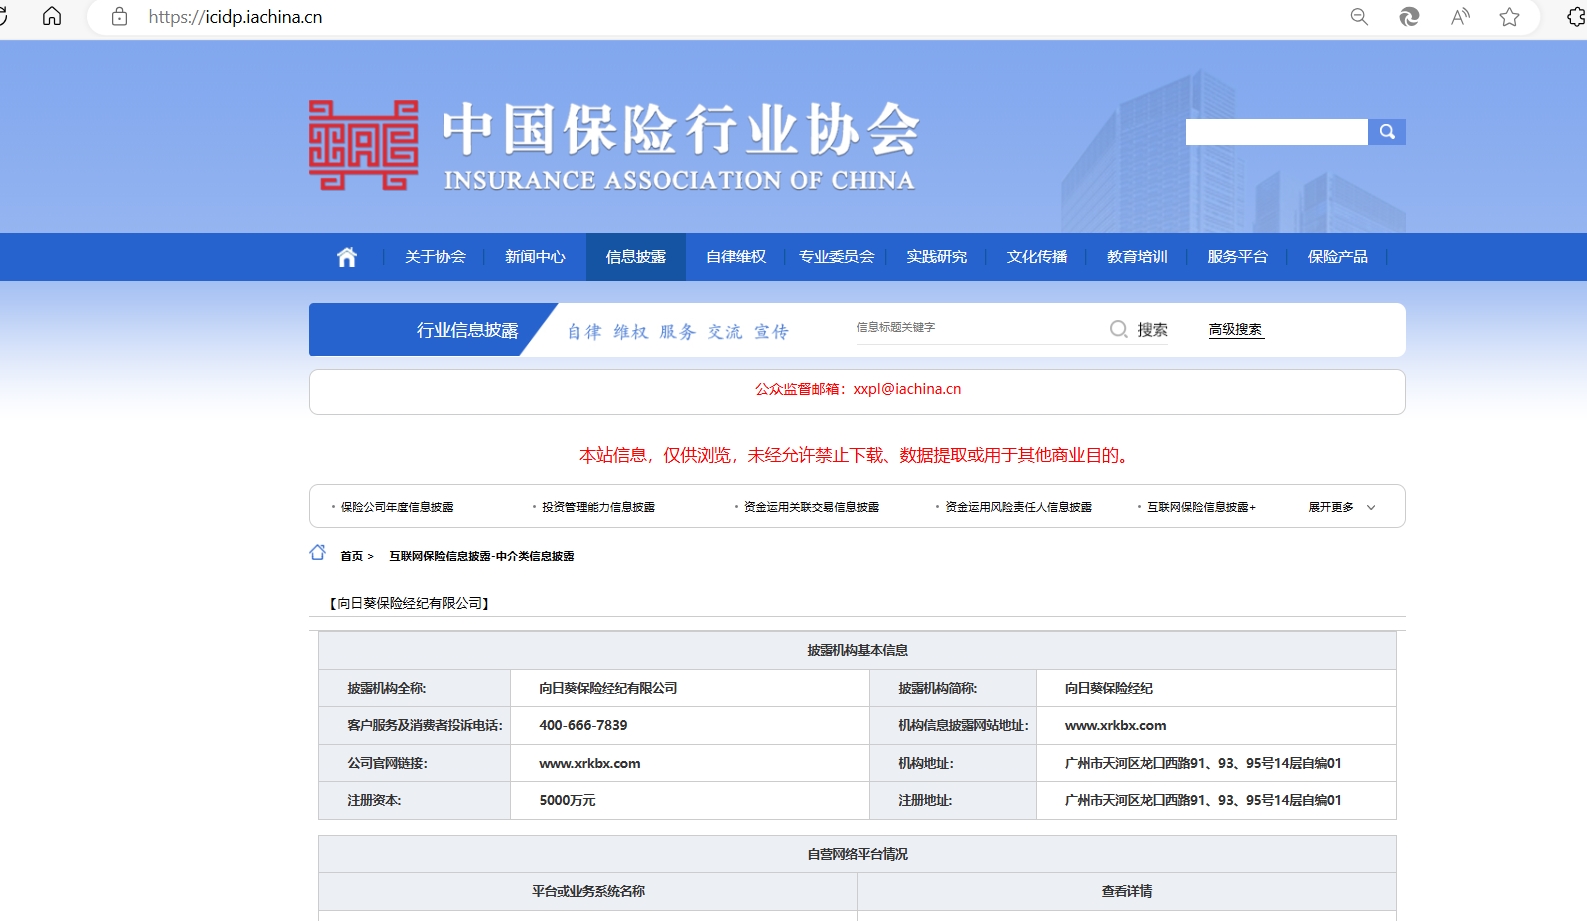Click the xxpl@iachina.cn supervision email text
The height and width of the screenshot is (921, 1587).
click(x=907, y=389)
